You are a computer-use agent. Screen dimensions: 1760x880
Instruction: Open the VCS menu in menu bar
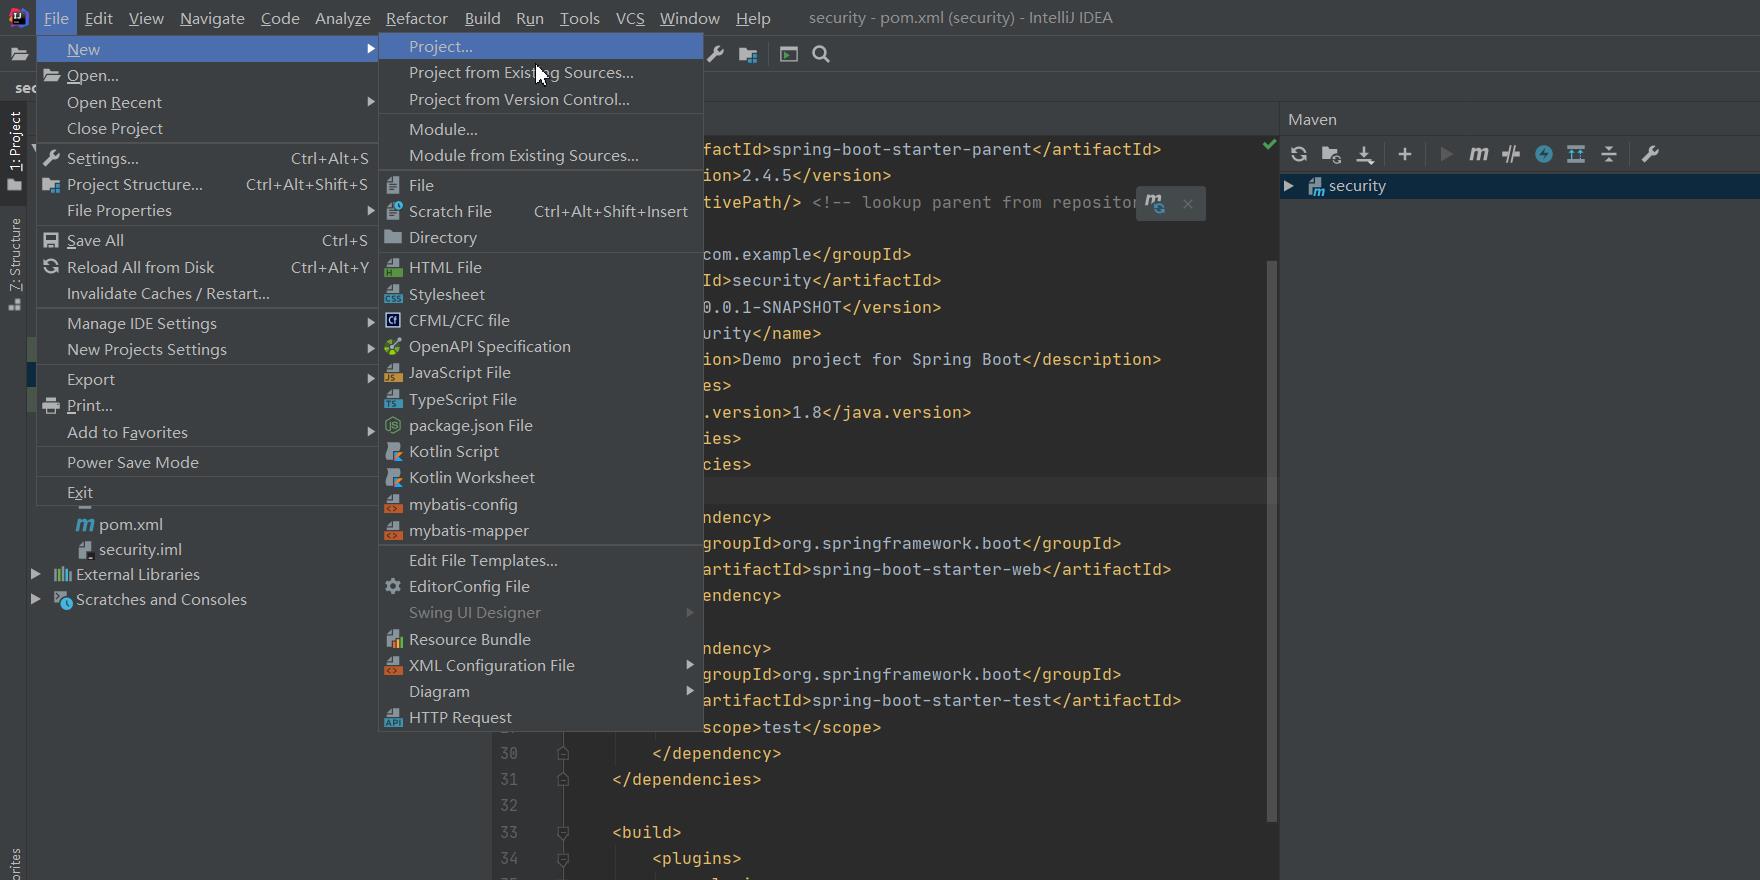click(x=630, y=18)
